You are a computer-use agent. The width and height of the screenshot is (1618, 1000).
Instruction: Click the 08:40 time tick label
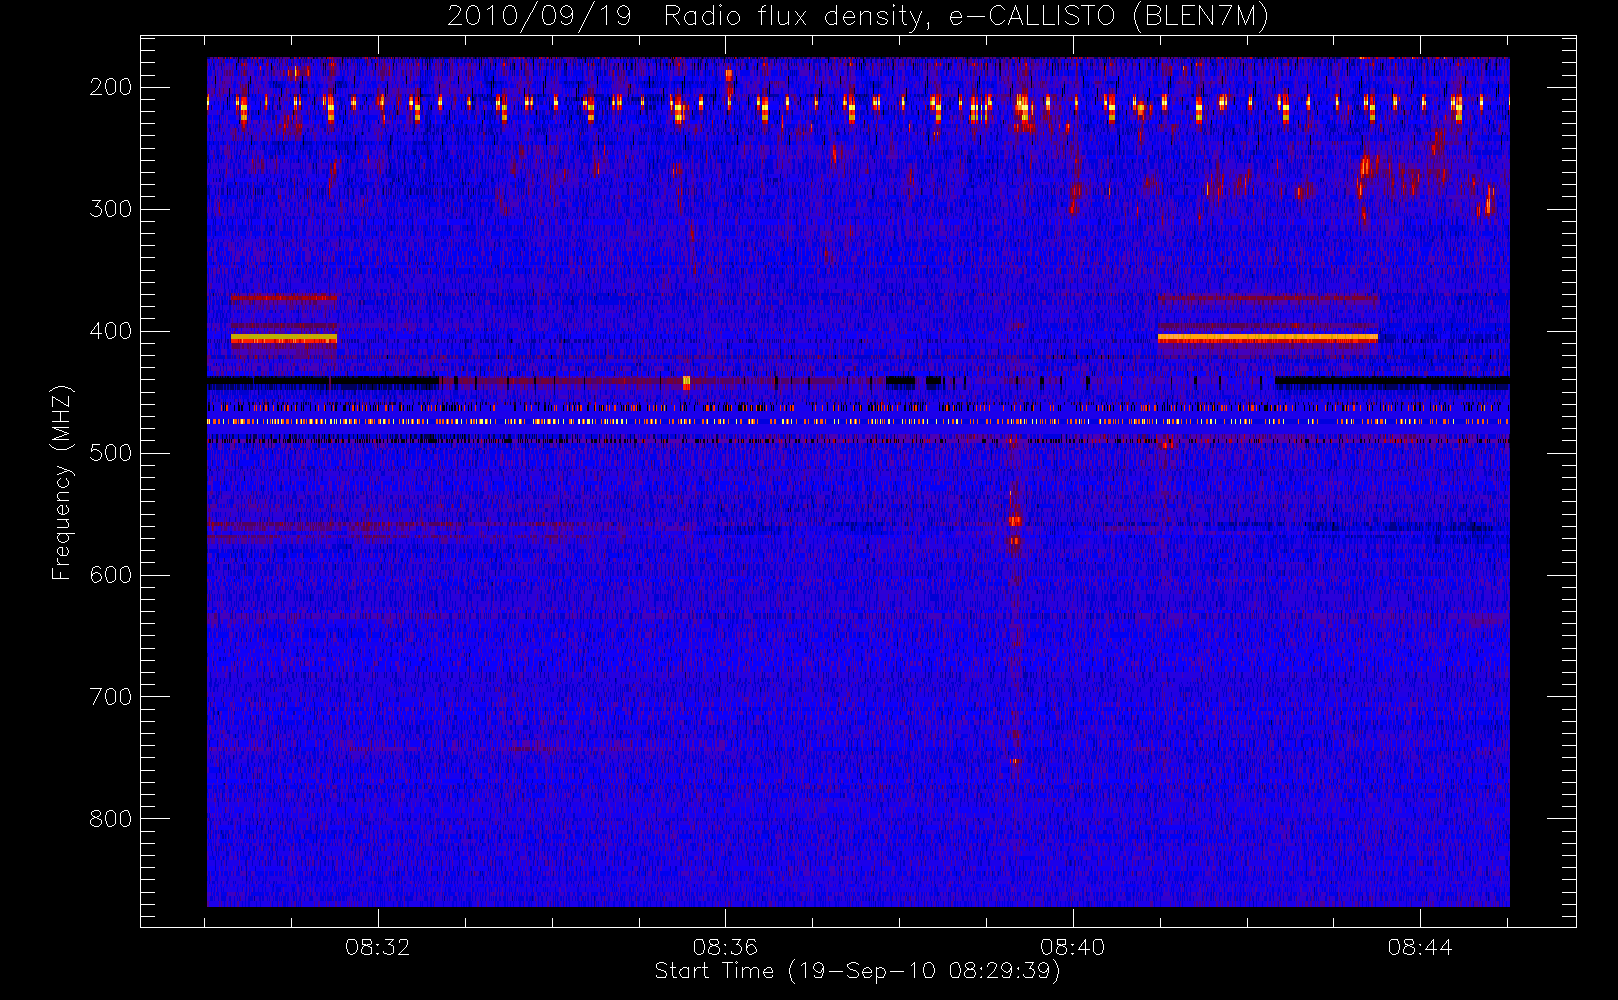(x=1072, y=947)
